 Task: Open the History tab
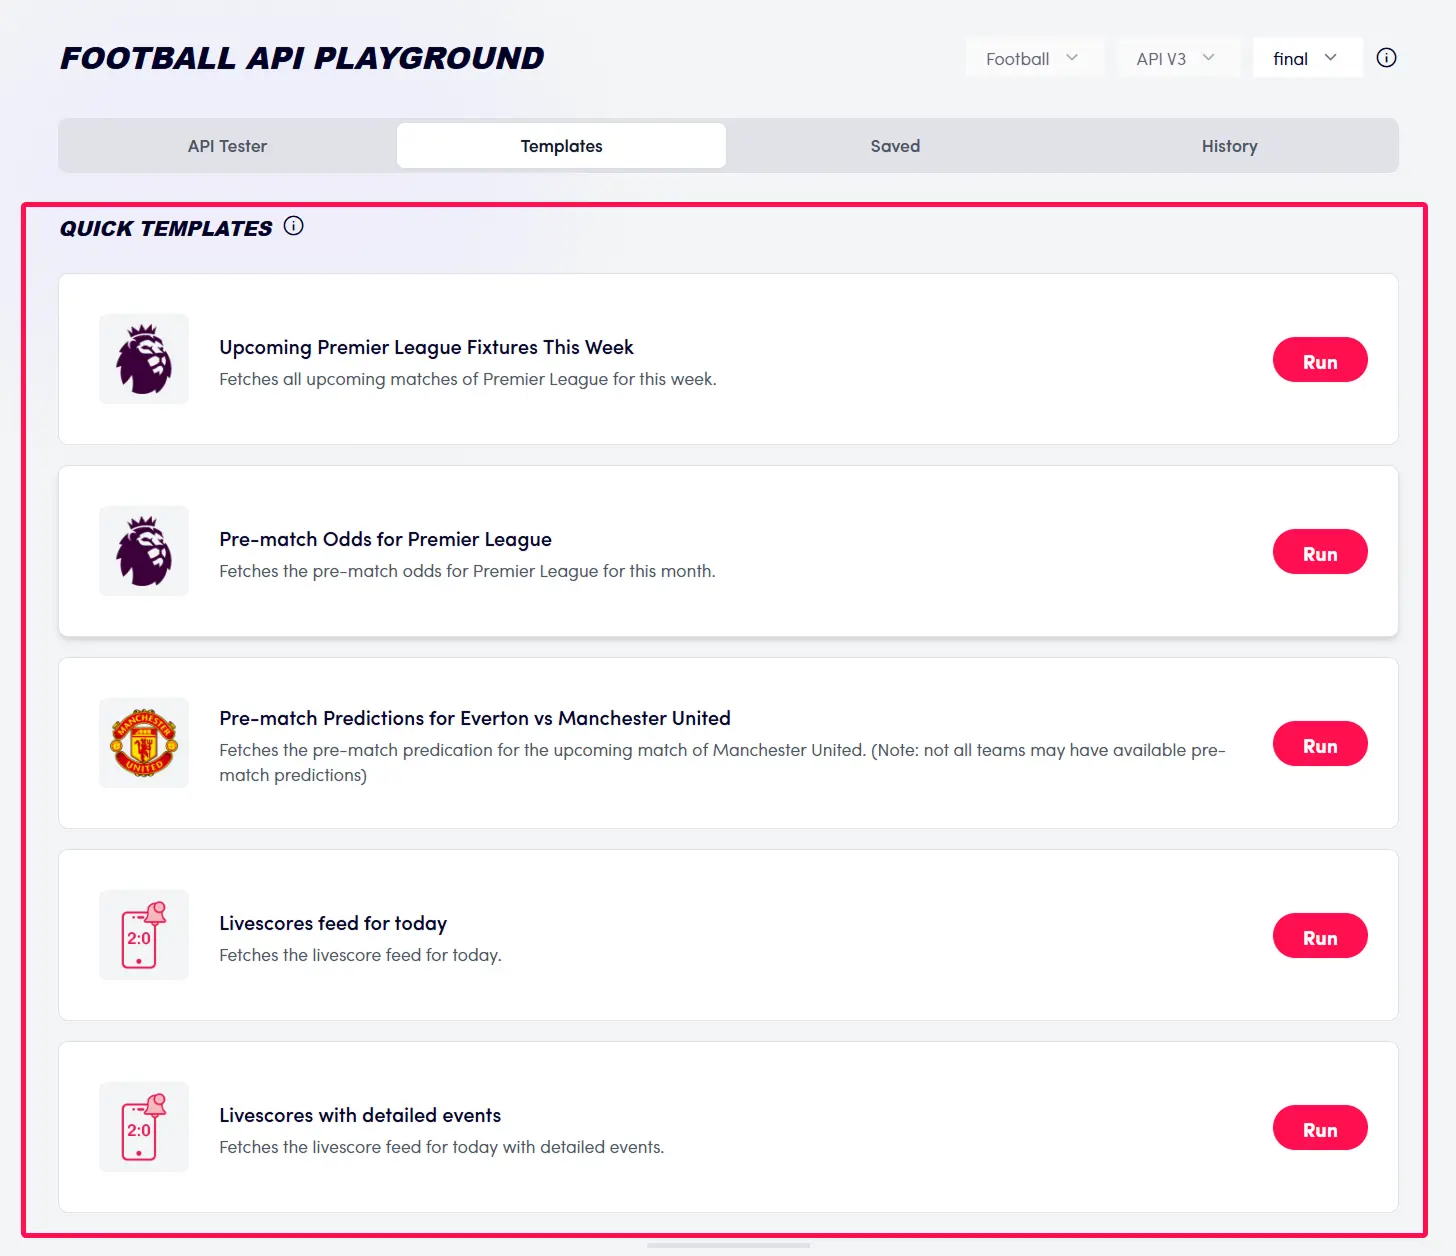[1229, 145]
